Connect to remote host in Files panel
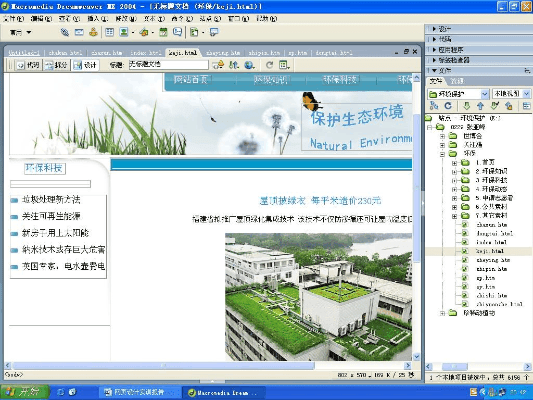533x400 pixels. coord(434,106)
